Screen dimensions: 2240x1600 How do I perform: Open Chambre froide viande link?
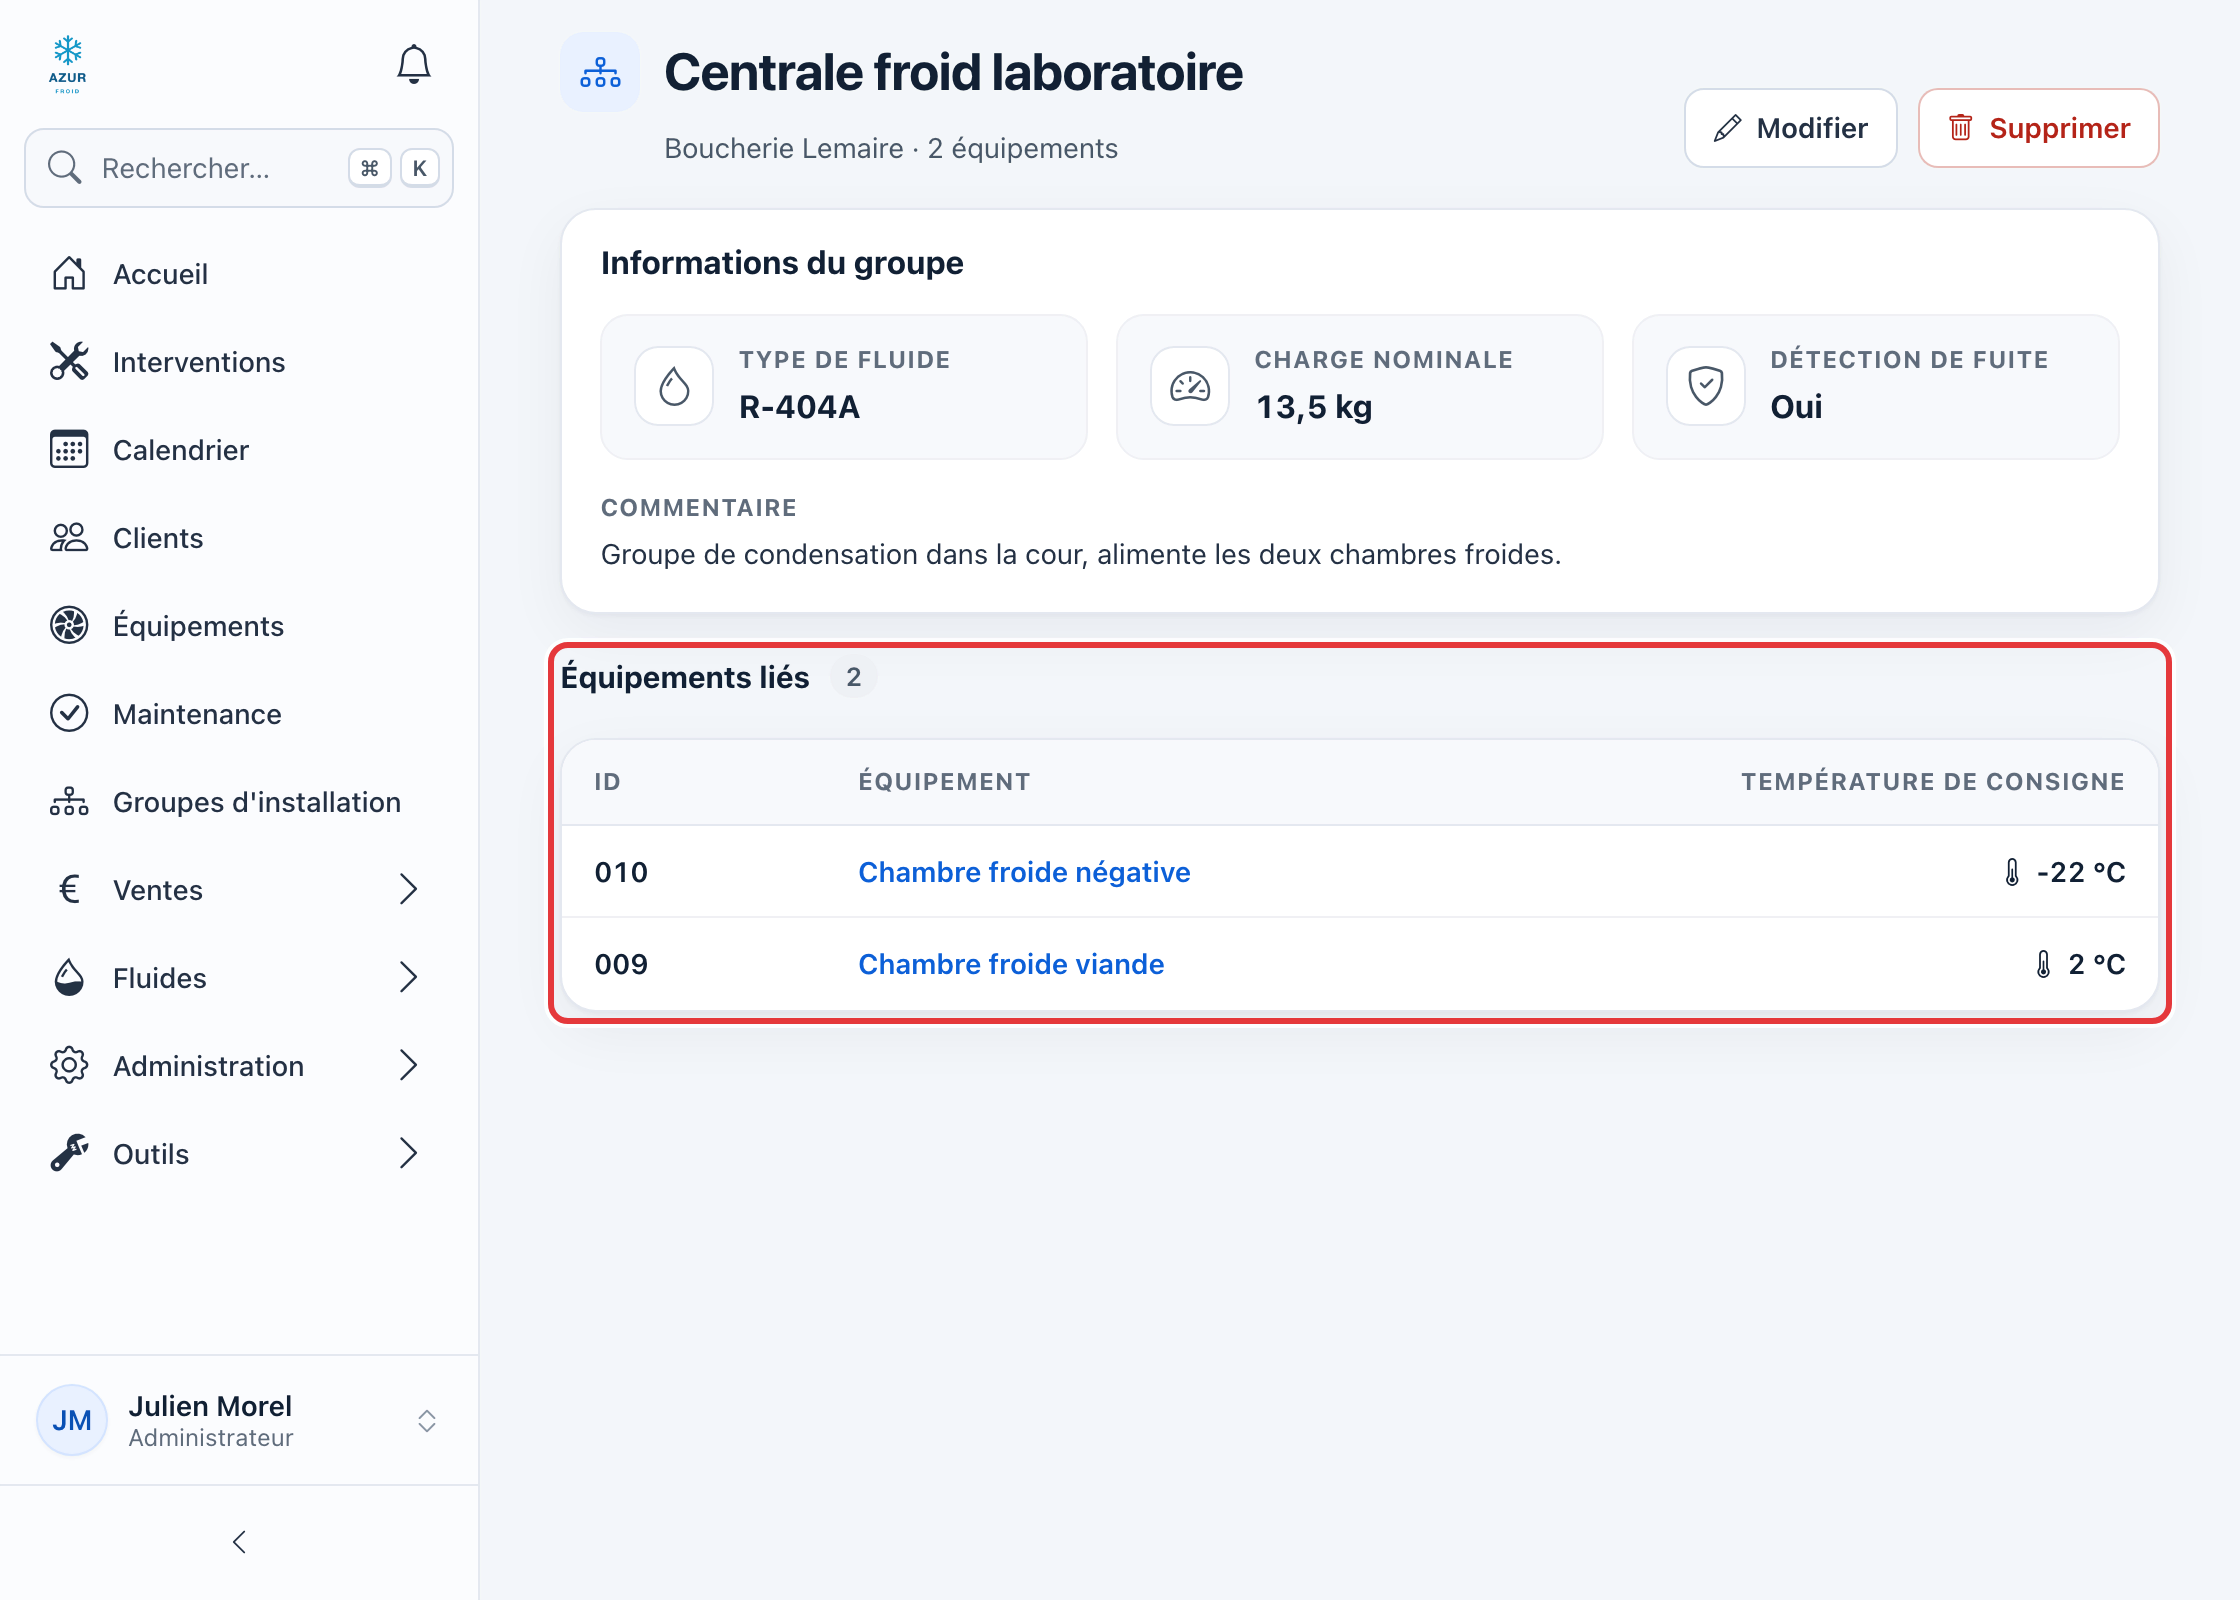1011,964
